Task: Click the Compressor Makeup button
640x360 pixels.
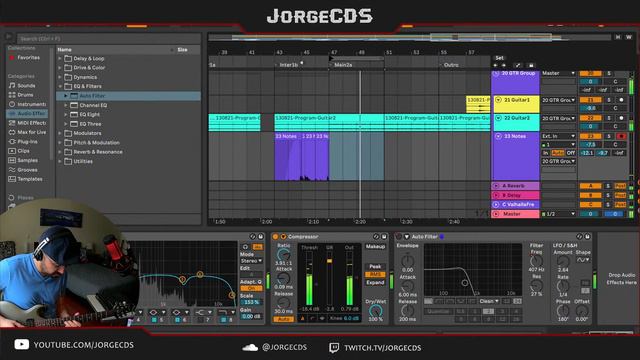Action: click(x=375, y=247)
